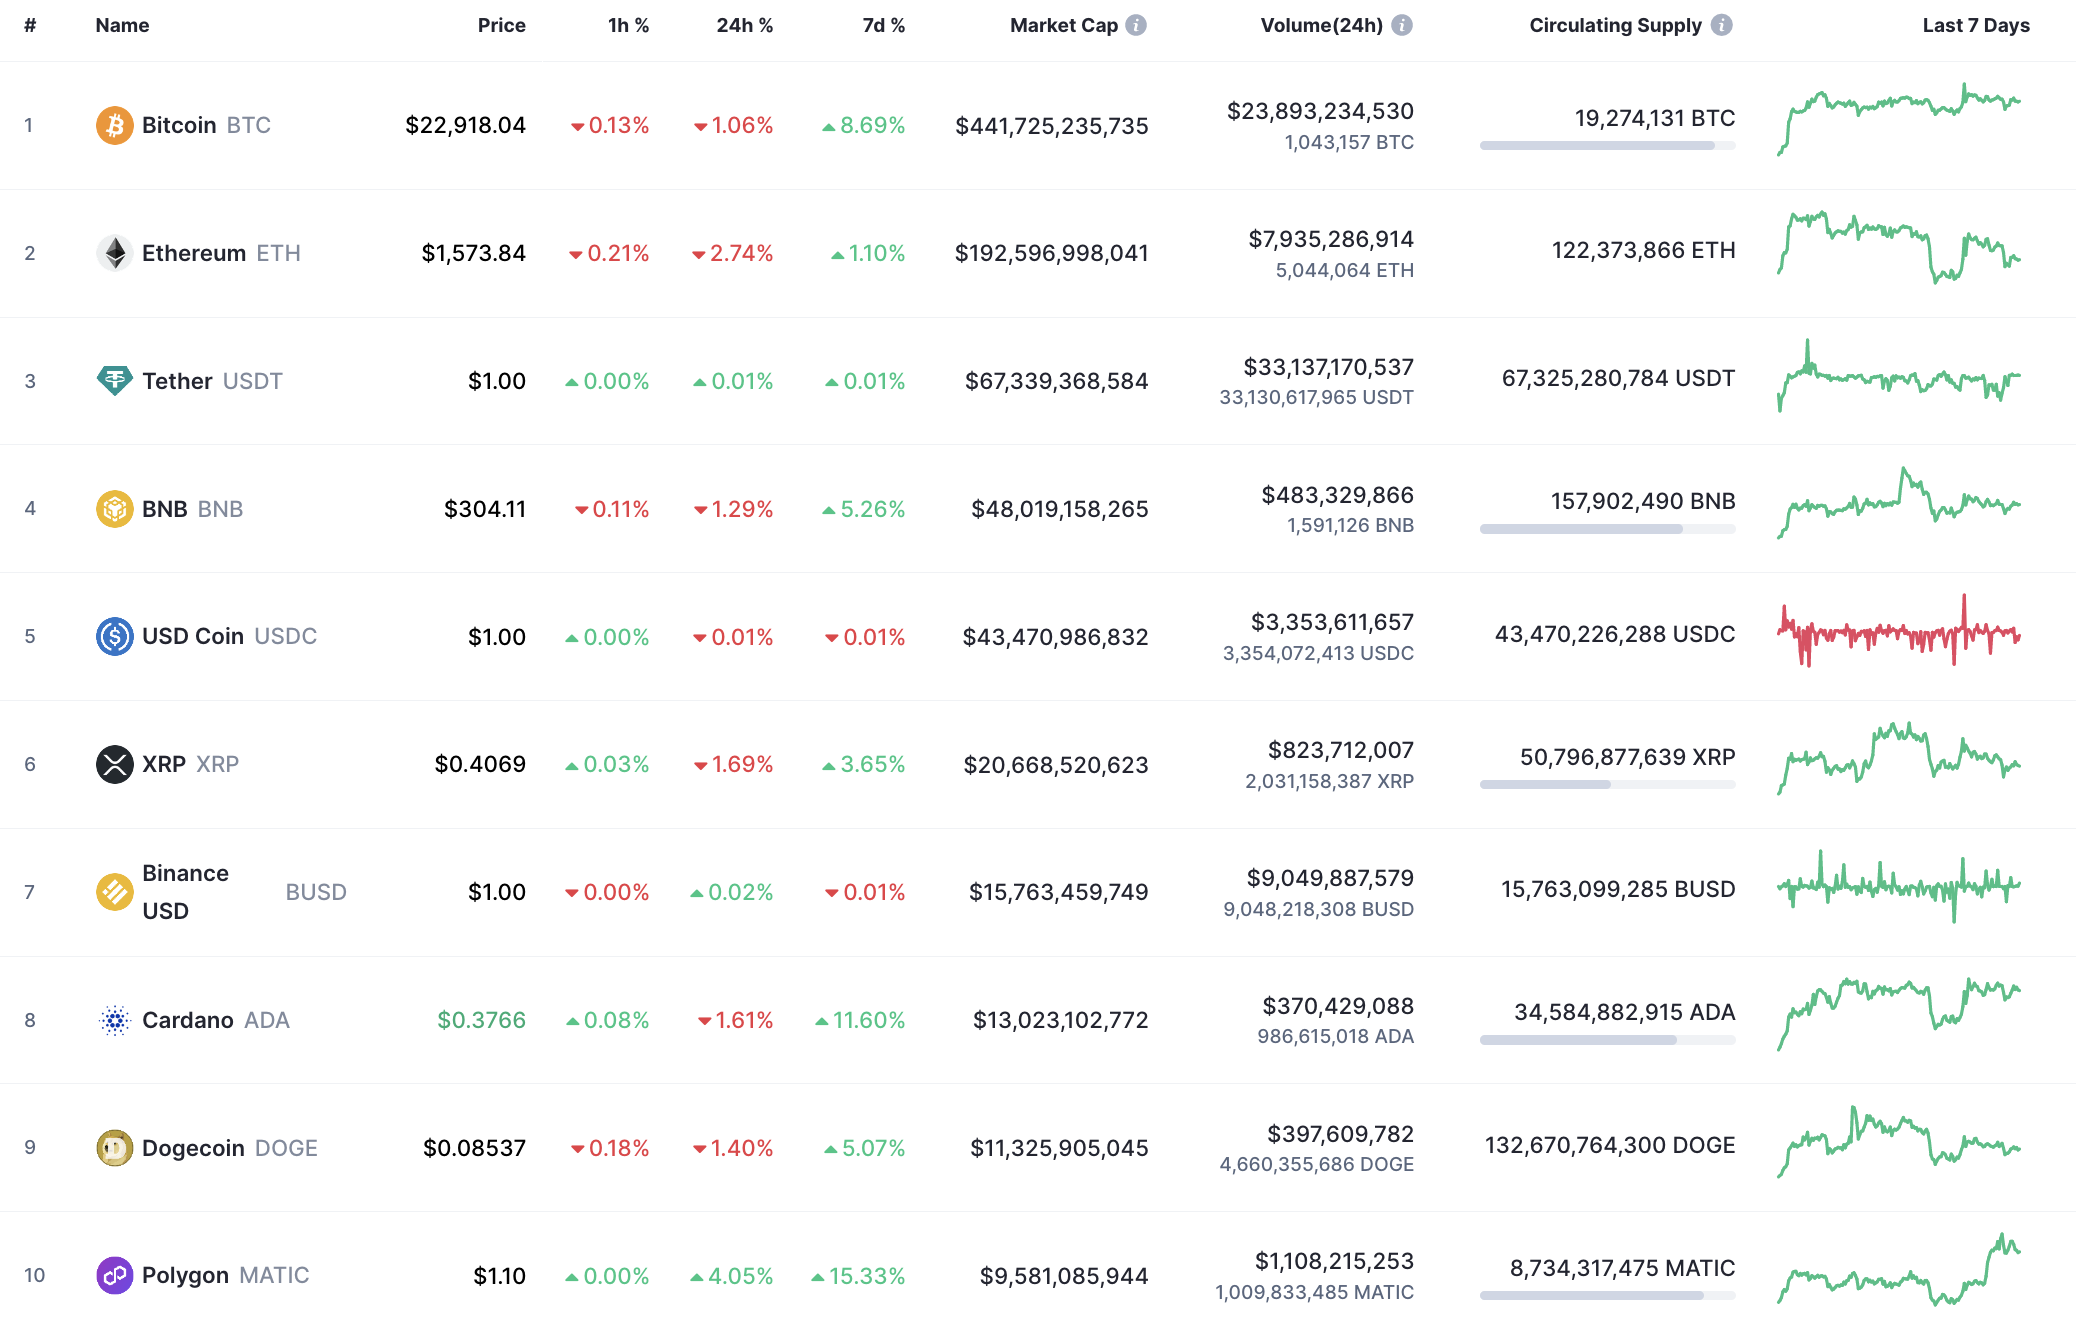Click the Dogecoin logo icon
The width and height of the screenshot is (2076, 1336).
click(x=114, y=1147)
